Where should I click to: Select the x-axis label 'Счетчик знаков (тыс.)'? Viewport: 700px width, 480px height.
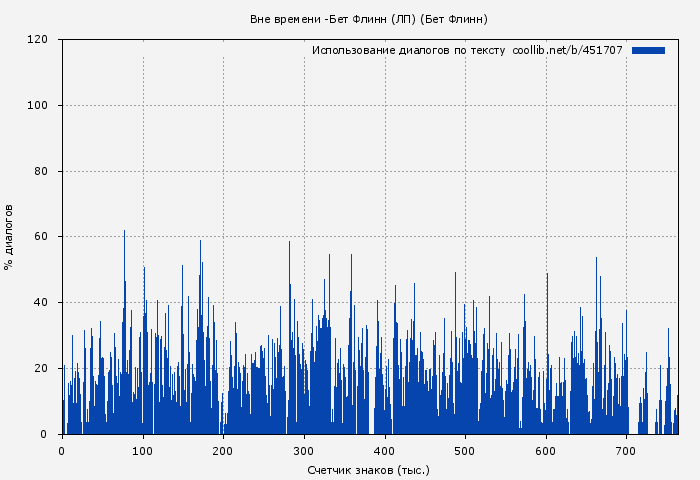point(369,469)
